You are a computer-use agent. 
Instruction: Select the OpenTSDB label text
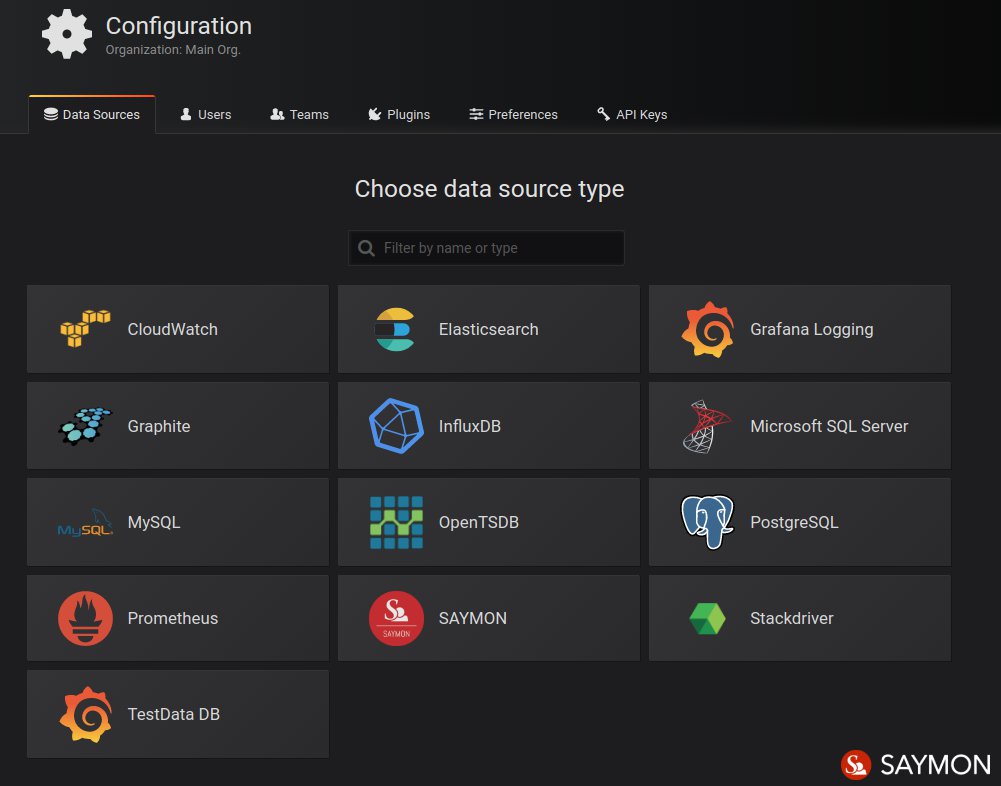coord(479,522)
